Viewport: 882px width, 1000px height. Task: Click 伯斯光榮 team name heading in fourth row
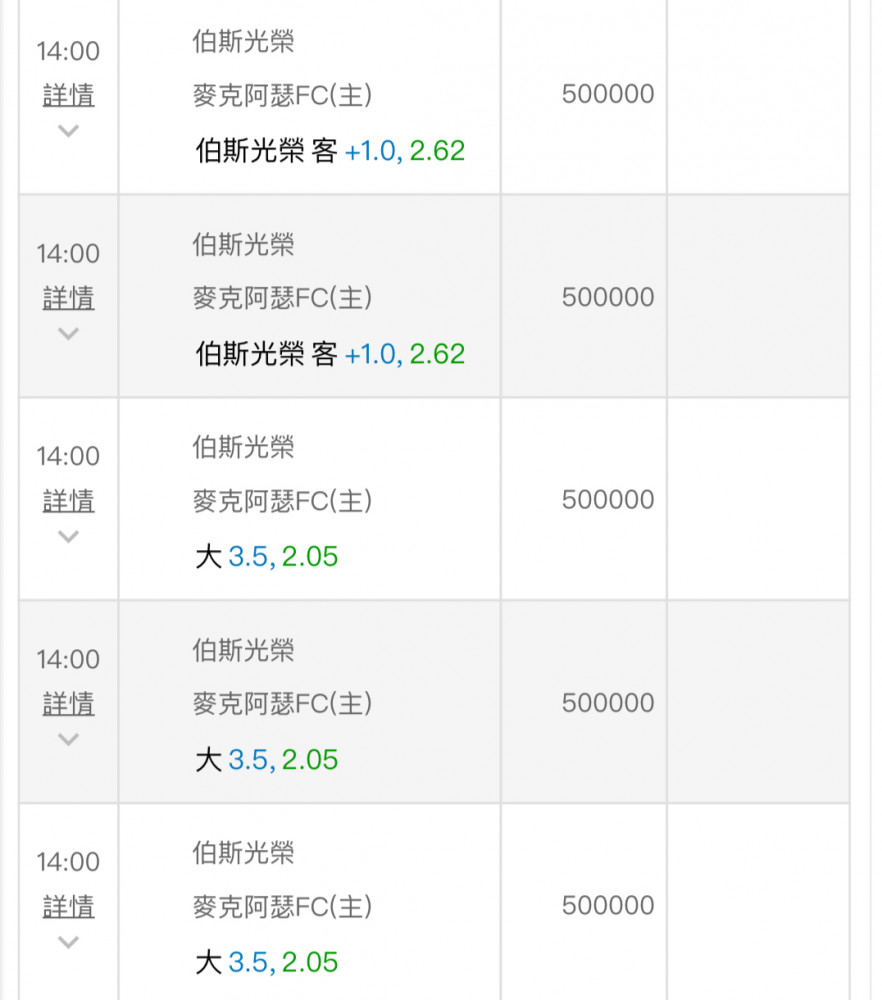coord(244,651)
